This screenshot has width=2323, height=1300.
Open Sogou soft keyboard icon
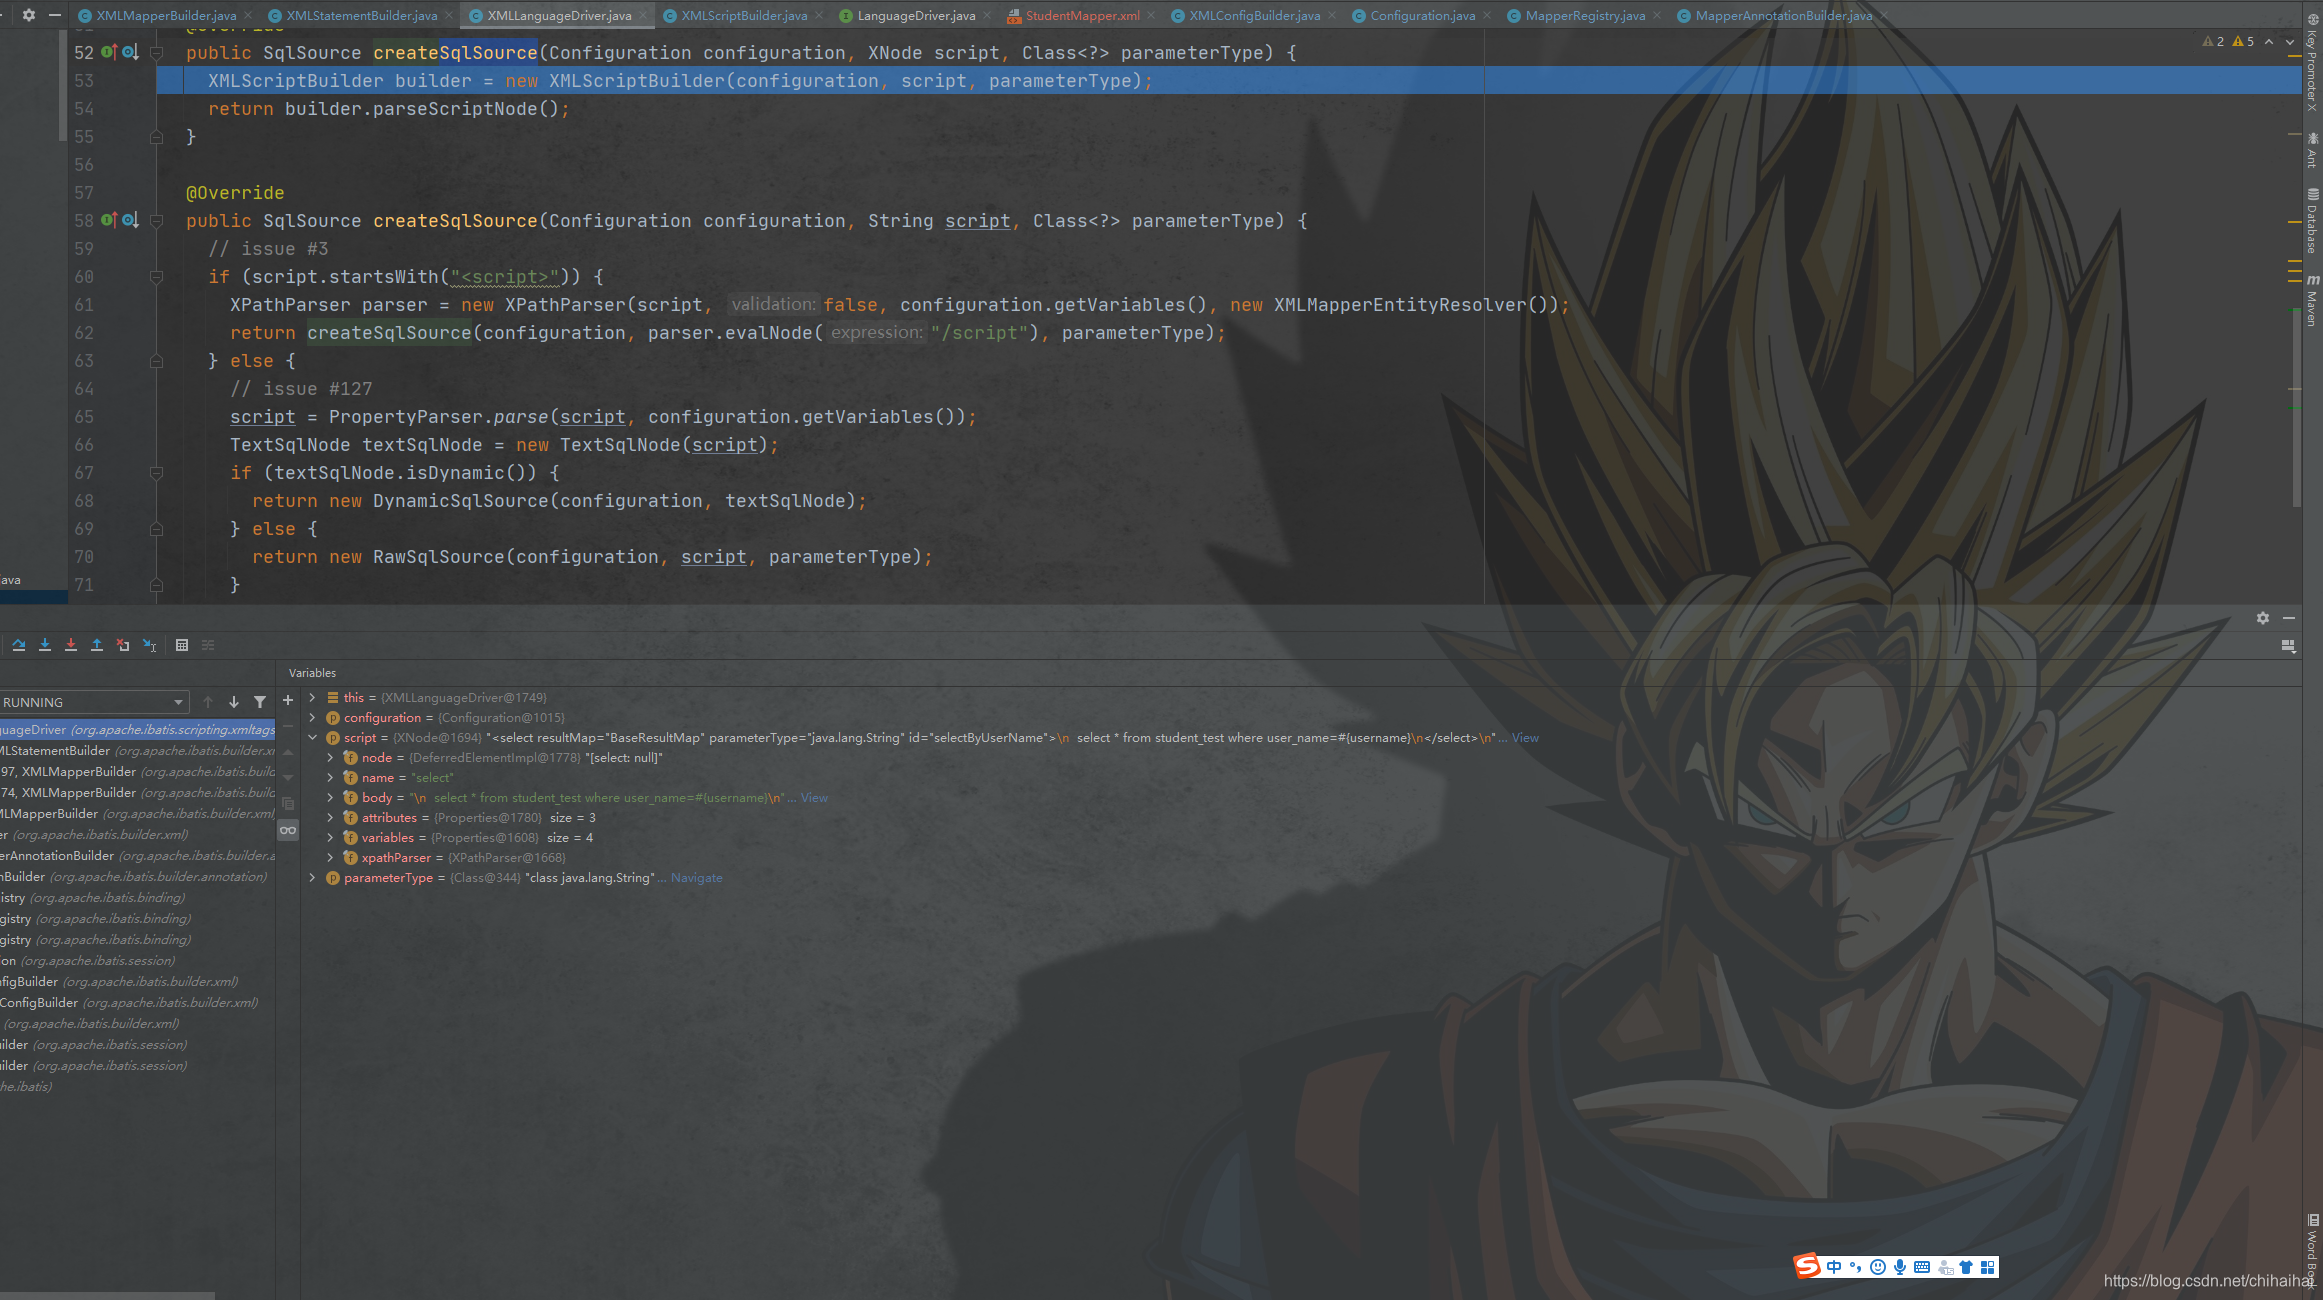pyautogui.click(x=1922, y=1267)
